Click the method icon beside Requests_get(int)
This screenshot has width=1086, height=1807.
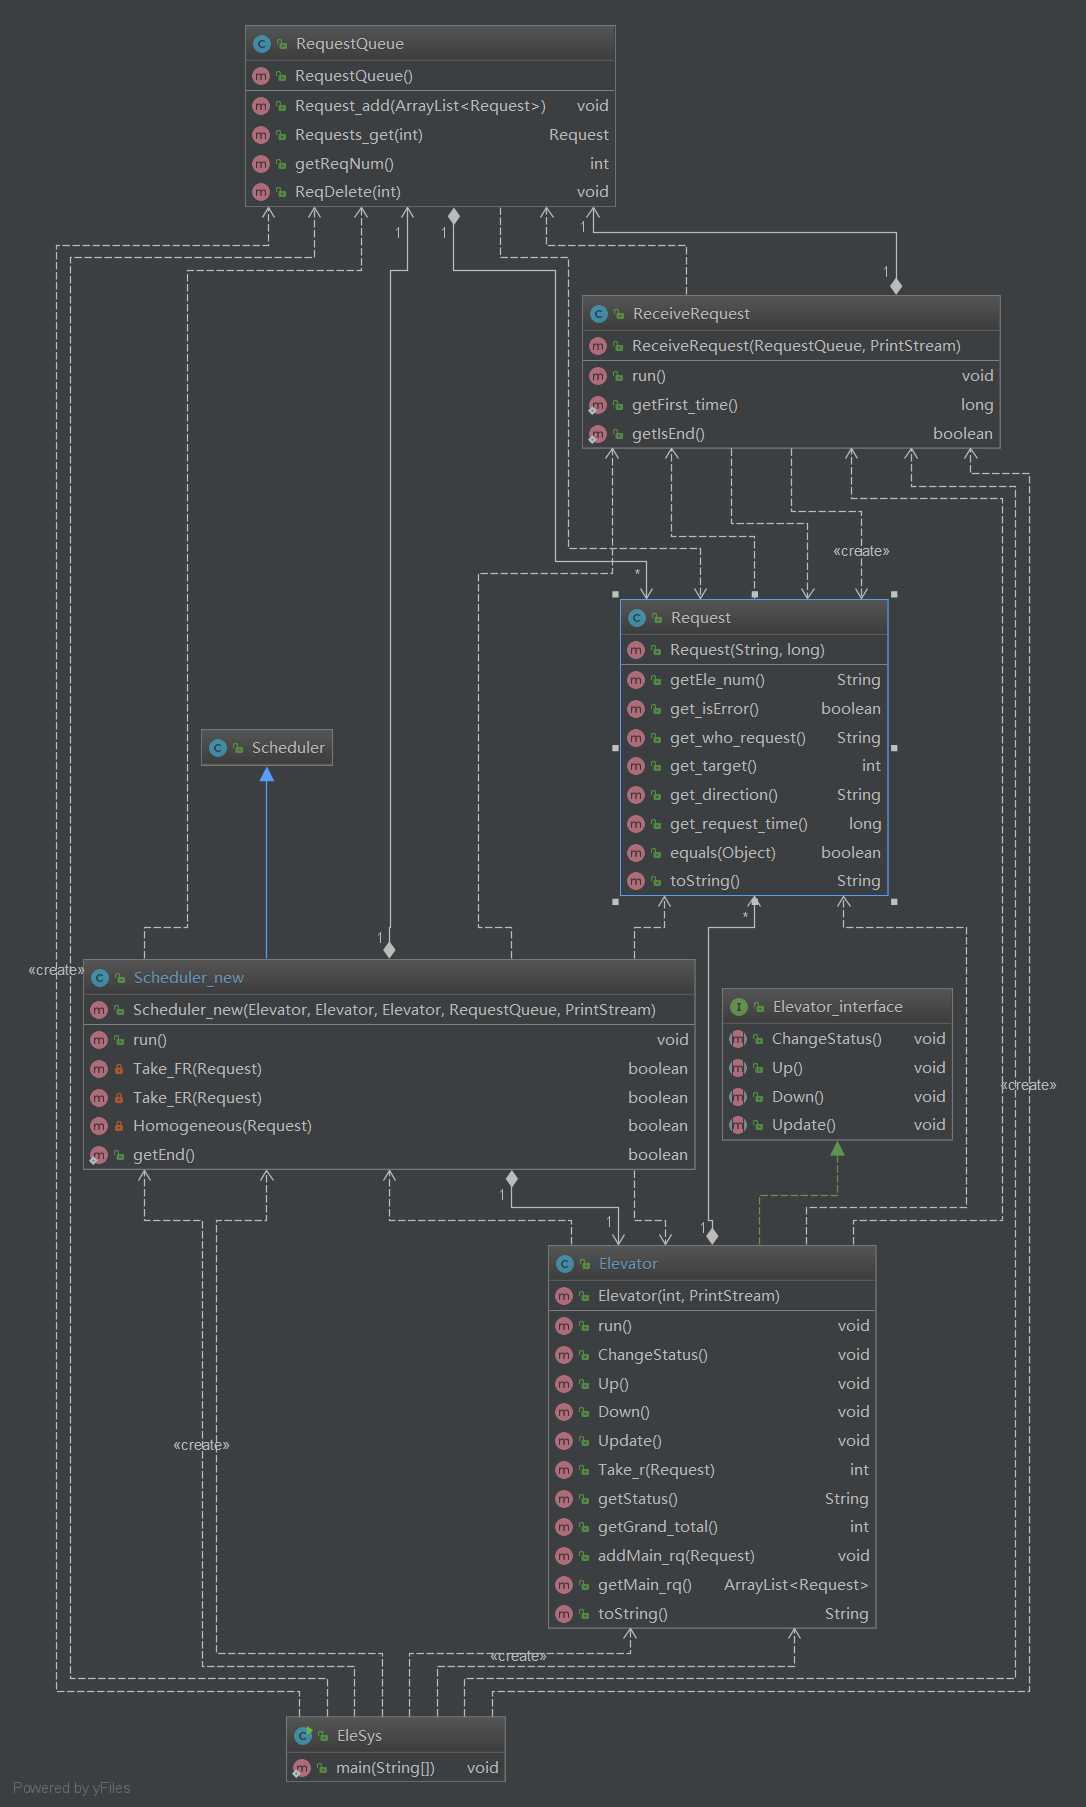[261, 135]
